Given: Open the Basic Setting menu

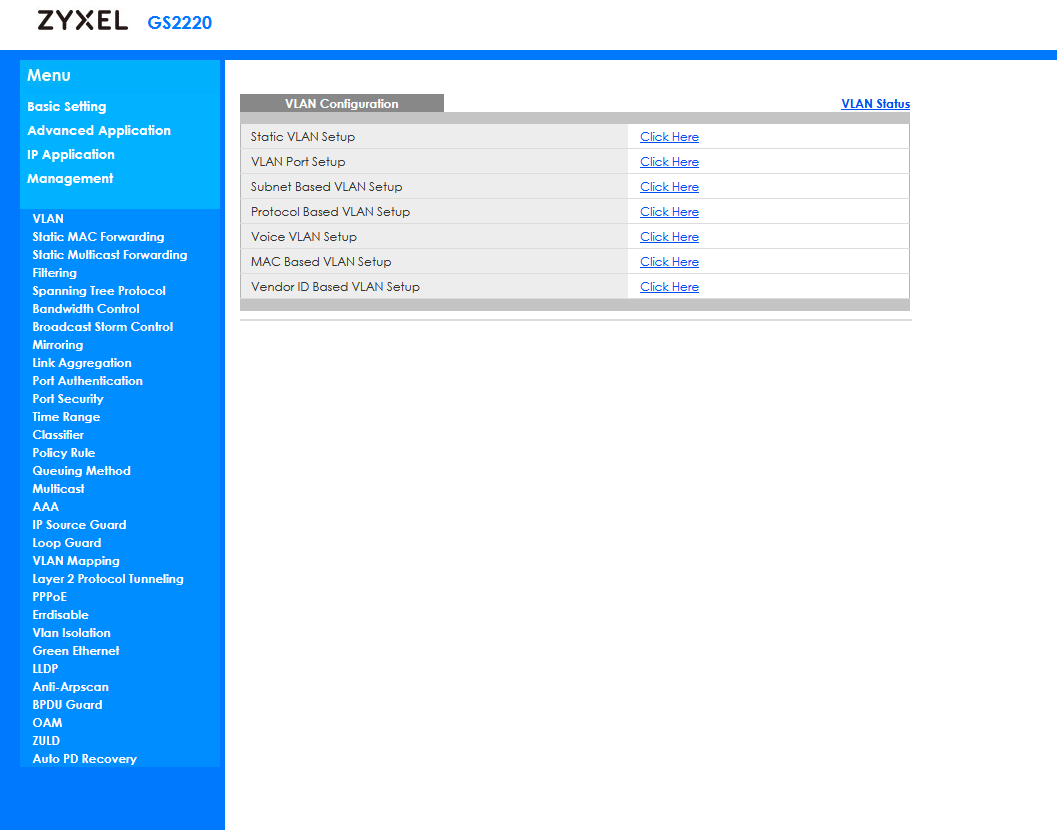Looking at the screenshot, I should pos(67,107).
